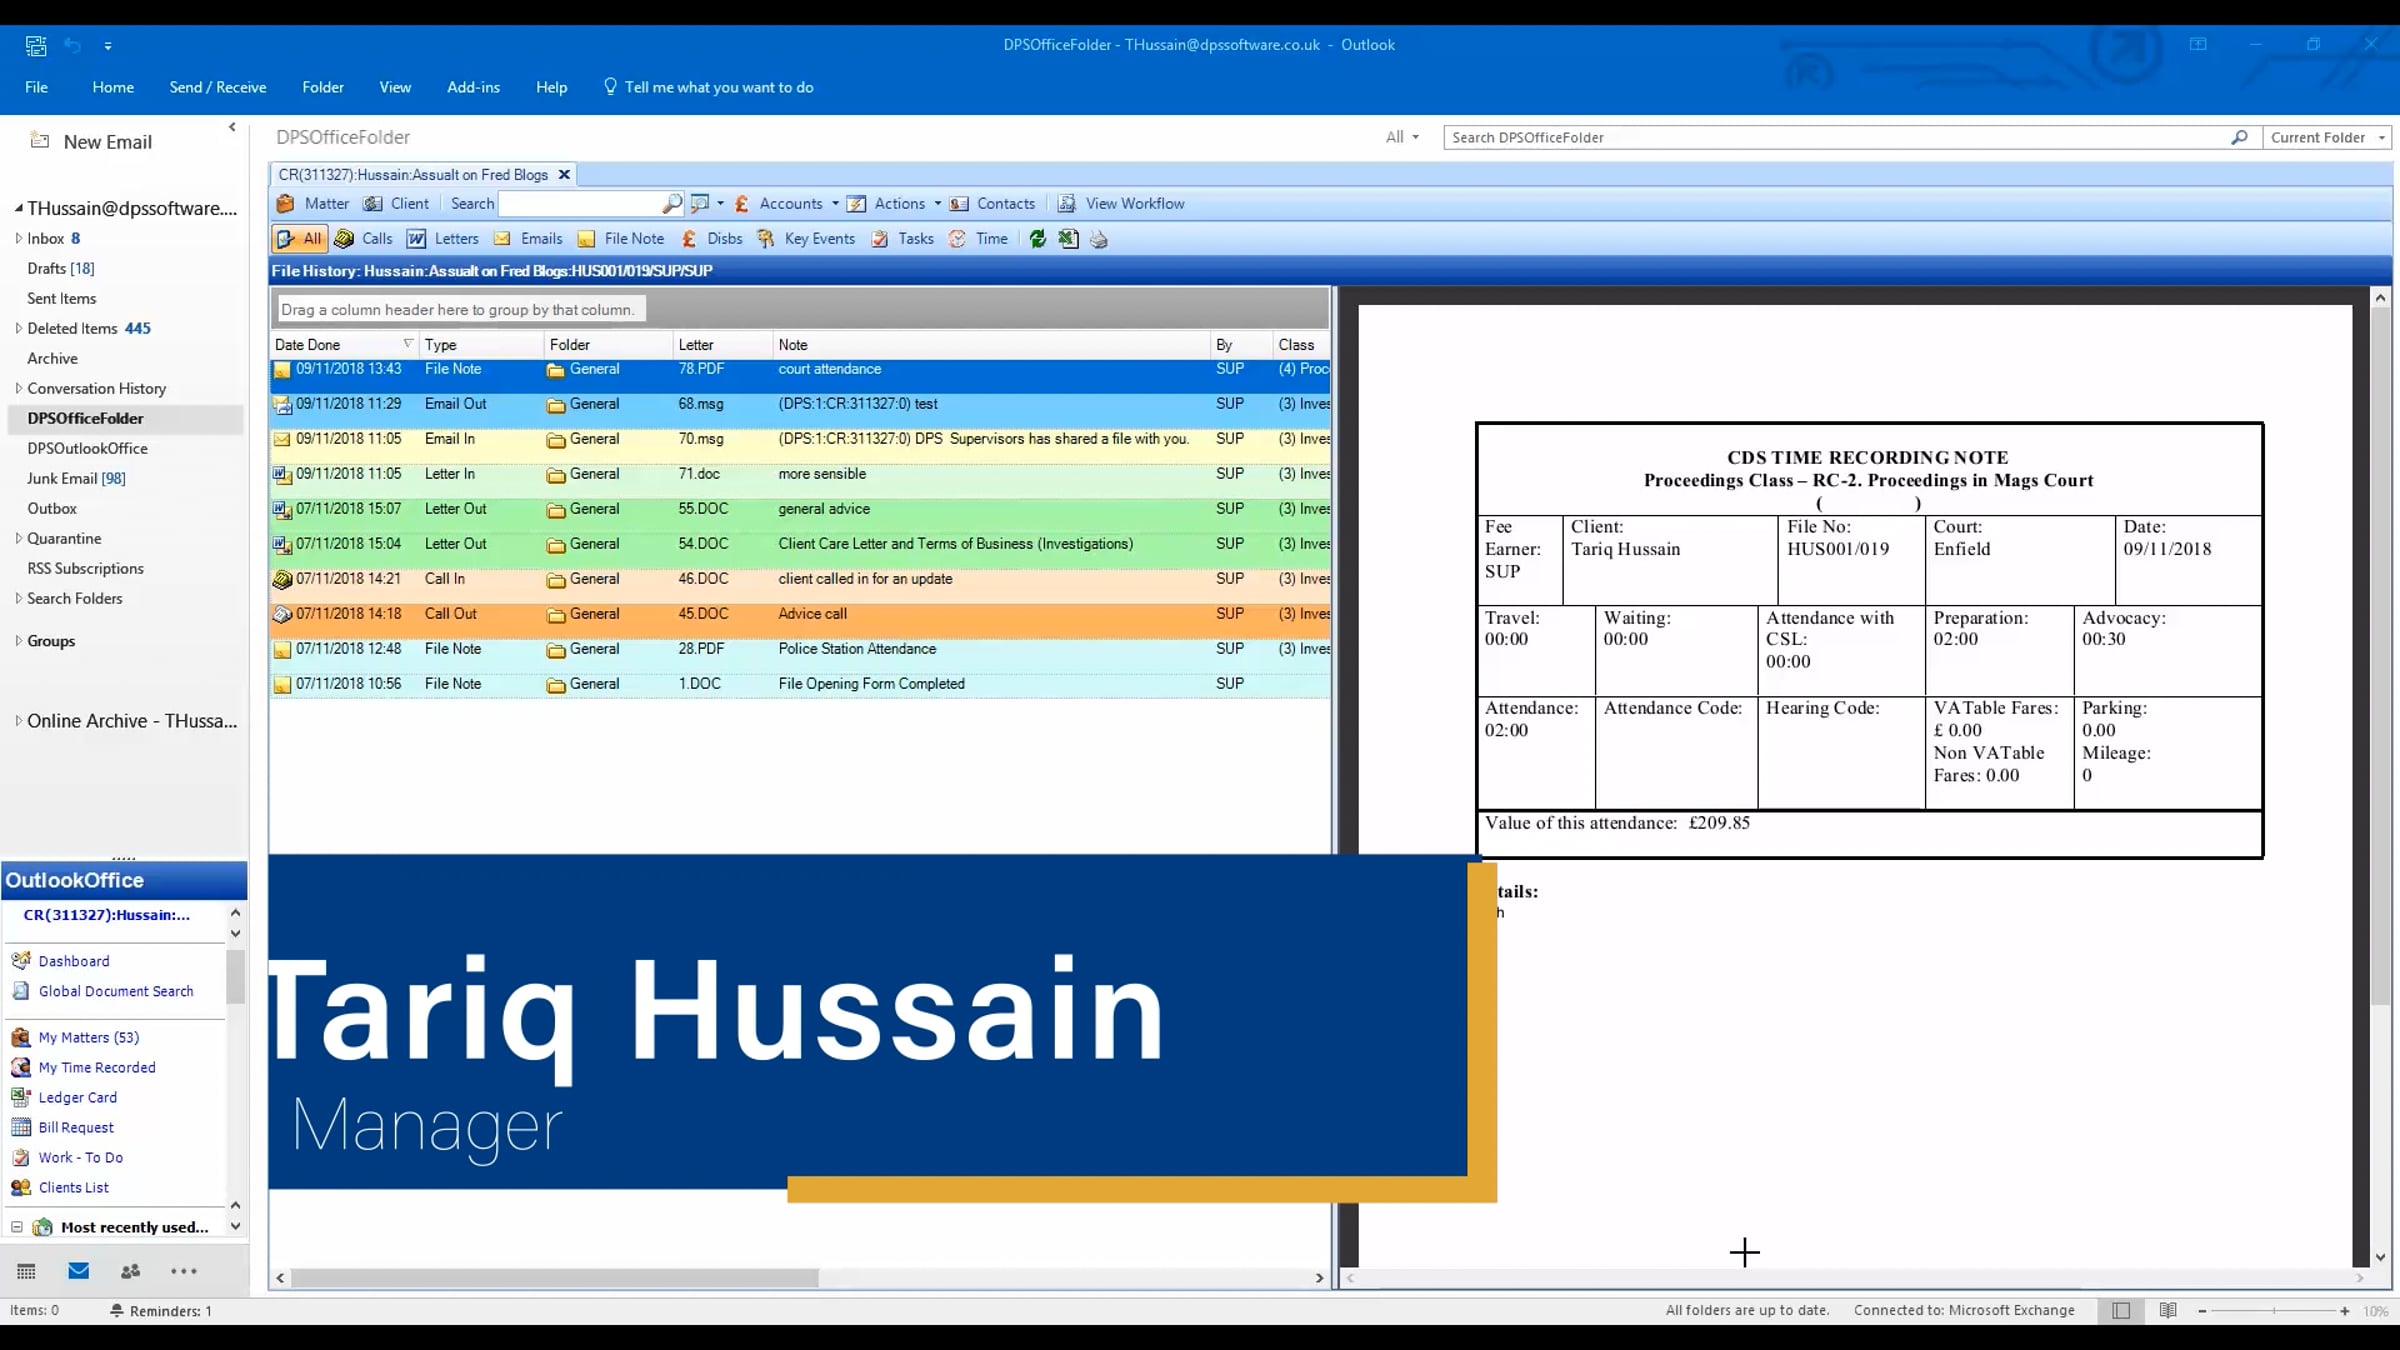Screen dimensions: 2400x1350
Task: Open the Folder ribbon tab
Action: tap(323, 87)
